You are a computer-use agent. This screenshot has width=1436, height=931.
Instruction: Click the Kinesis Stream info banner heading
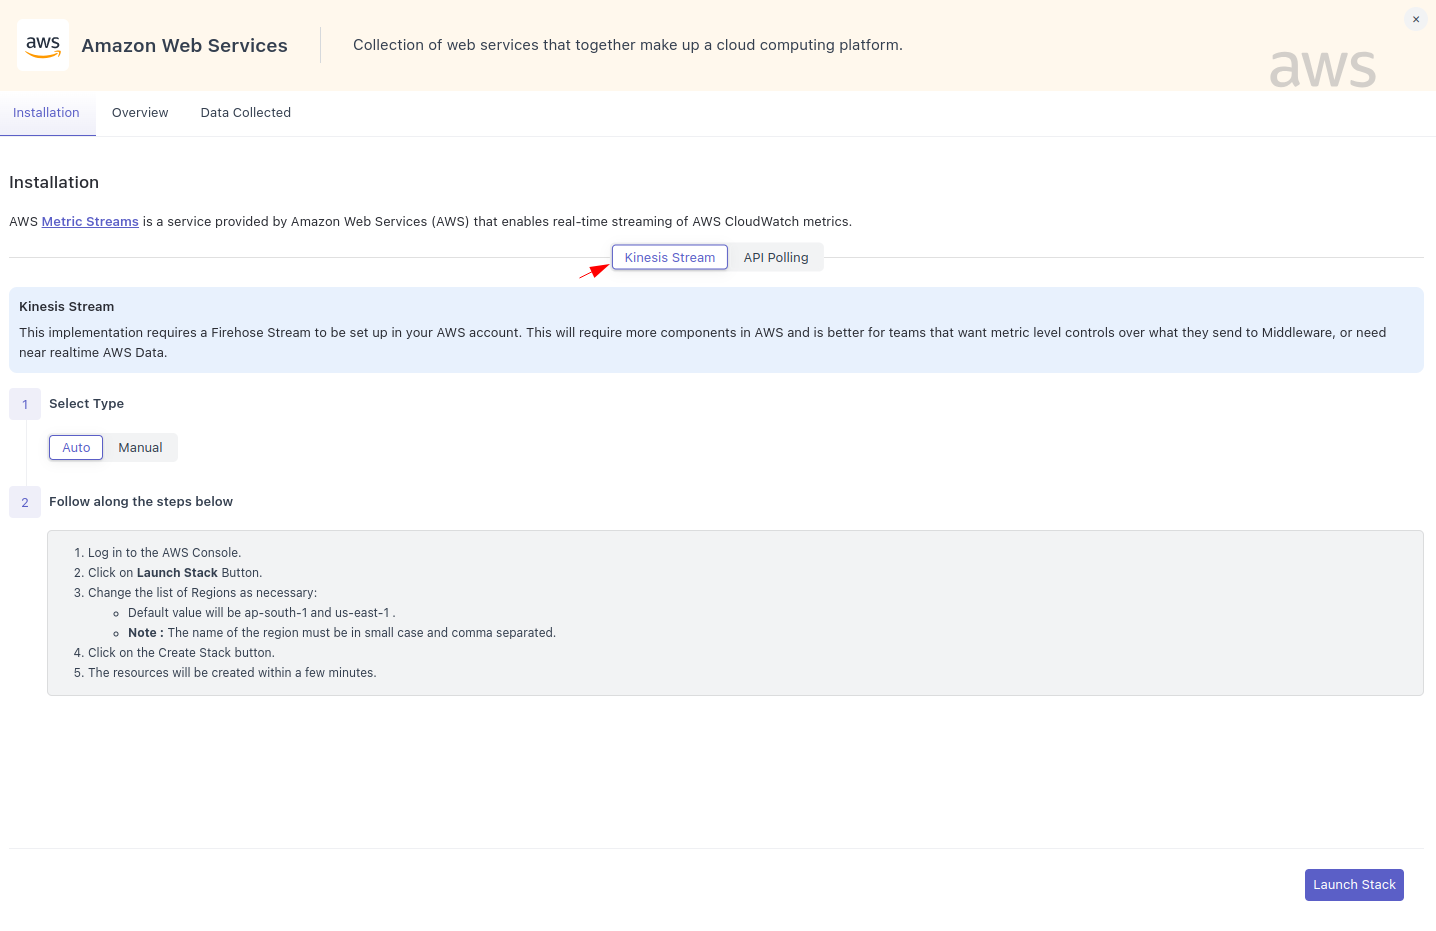click(x=66, y=307)
